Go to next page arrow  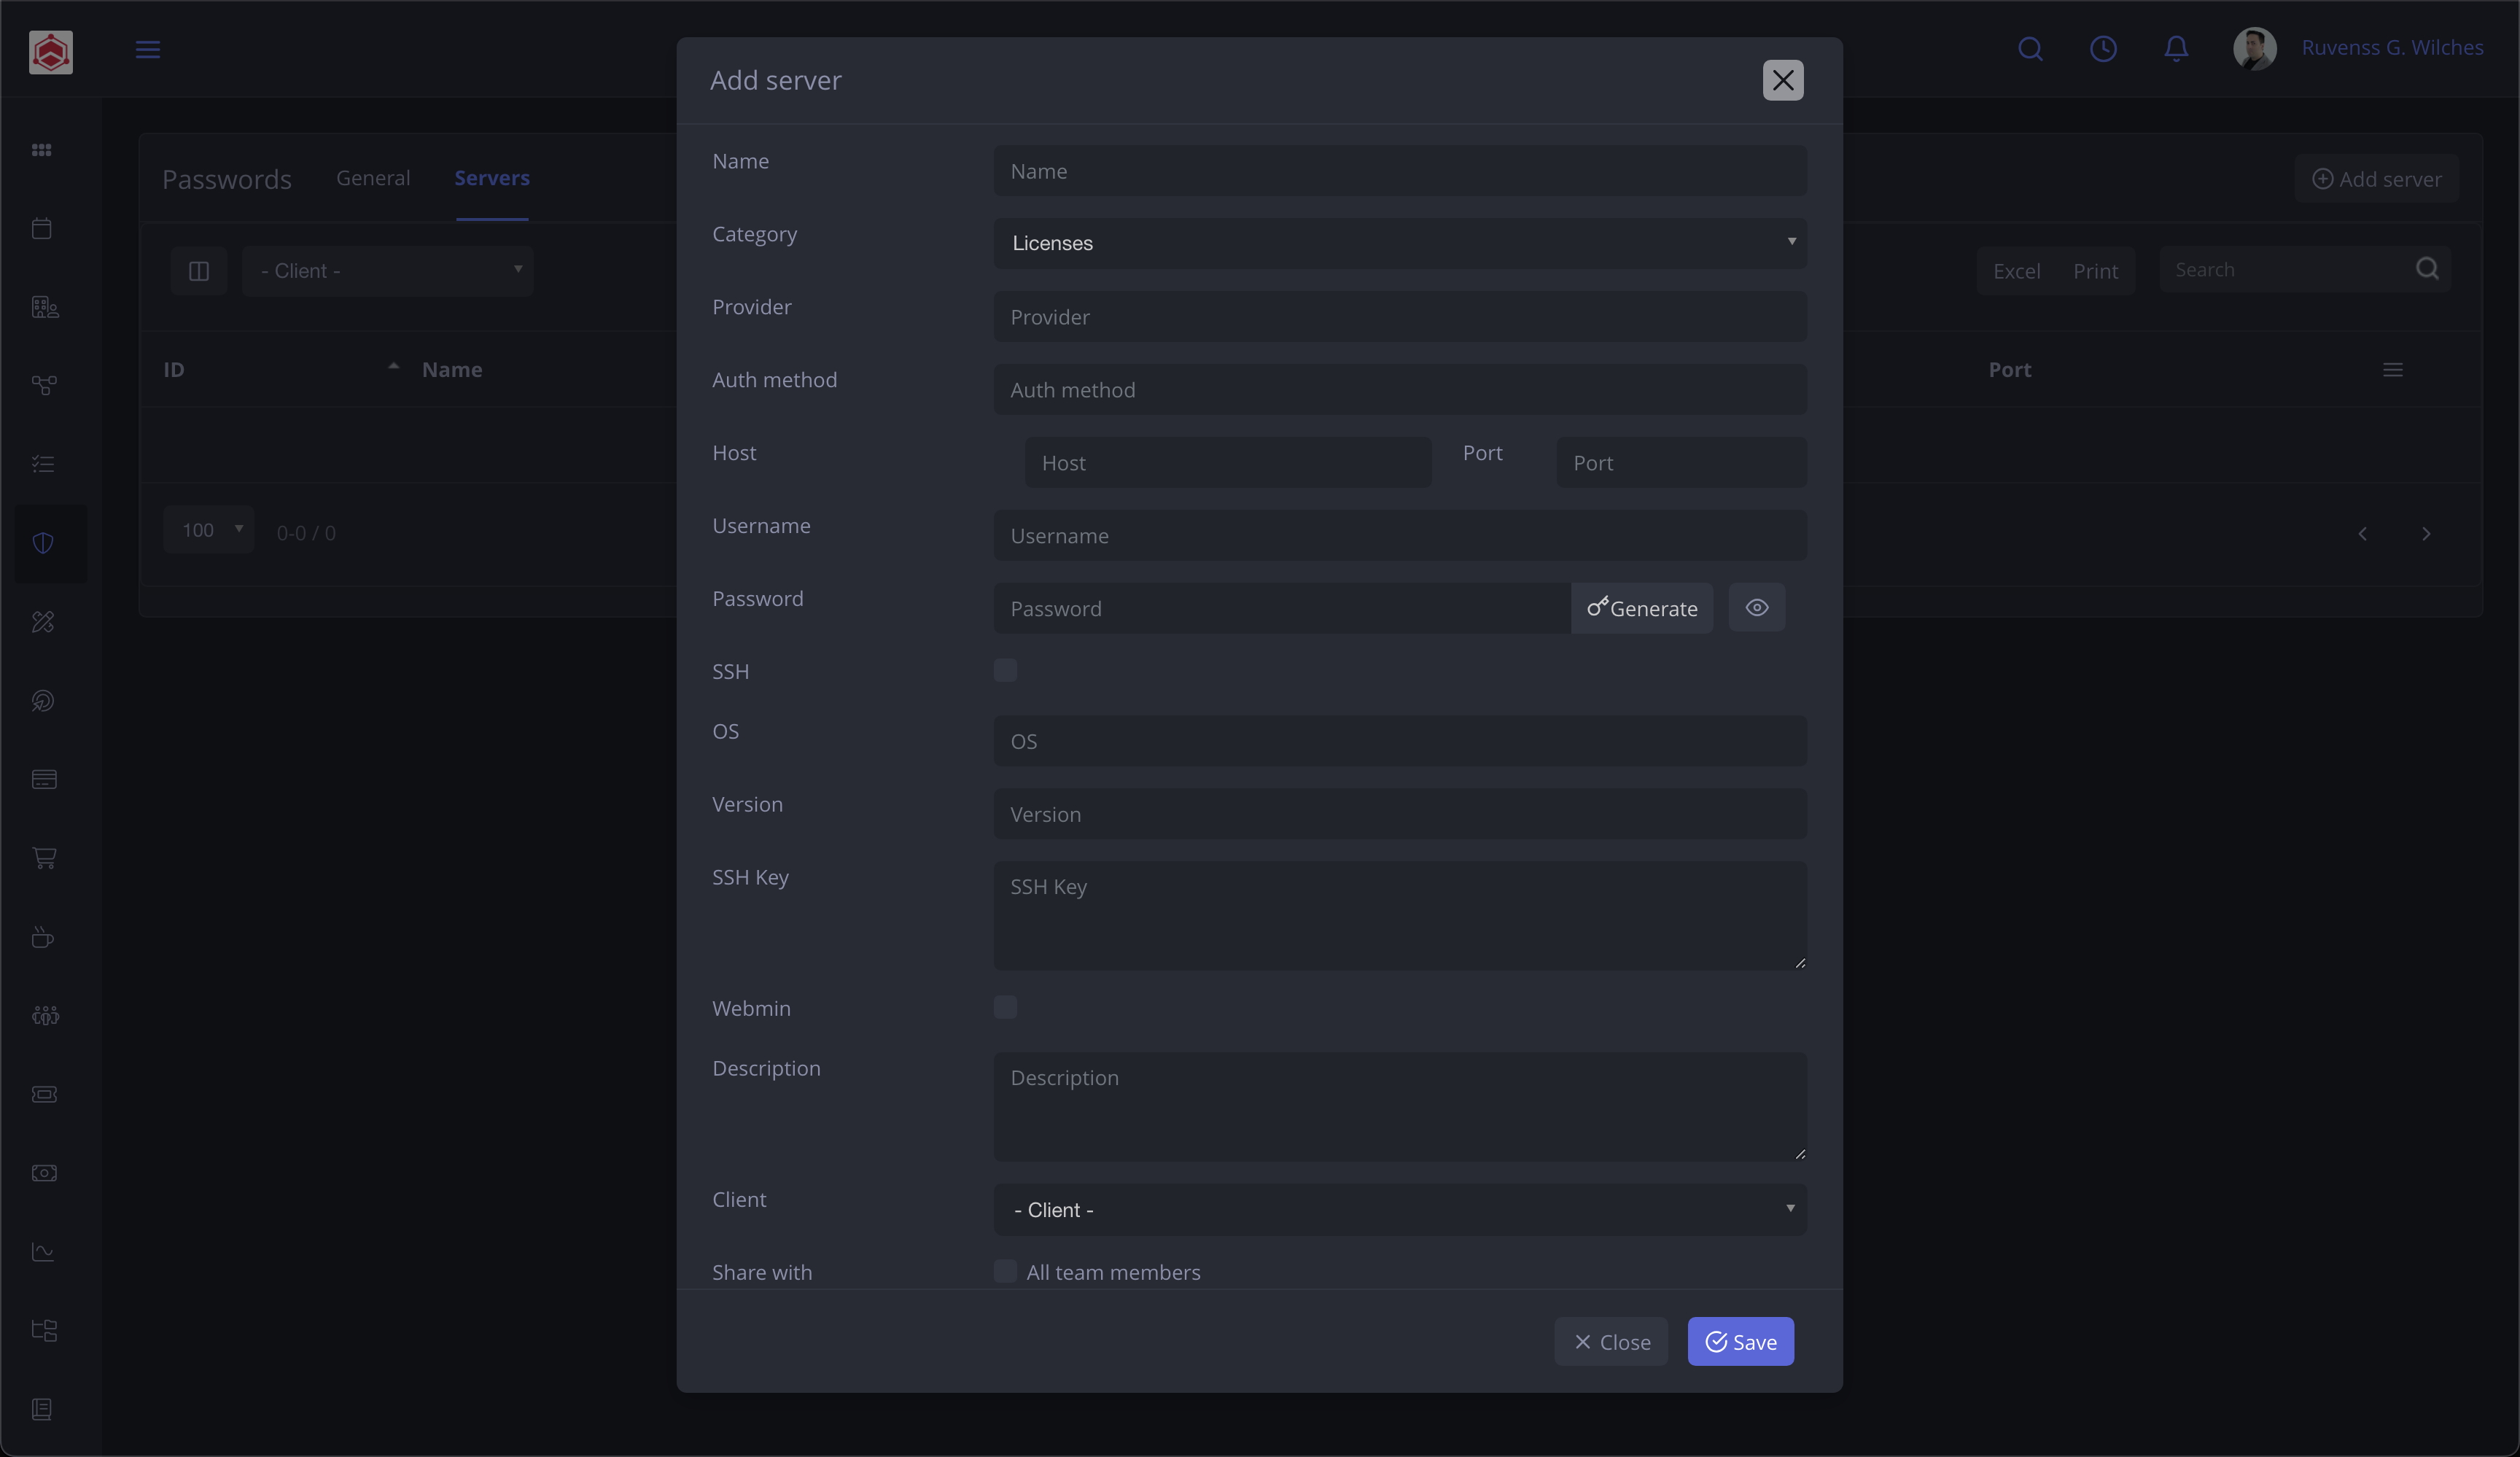2426,534
